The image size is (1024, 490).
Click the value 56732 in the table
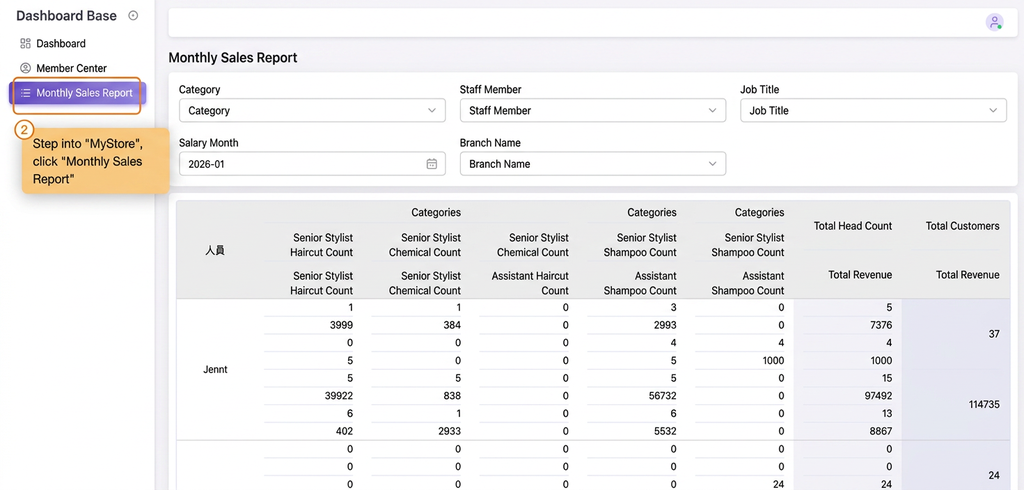pyautogui.click(x=660, y=395)
